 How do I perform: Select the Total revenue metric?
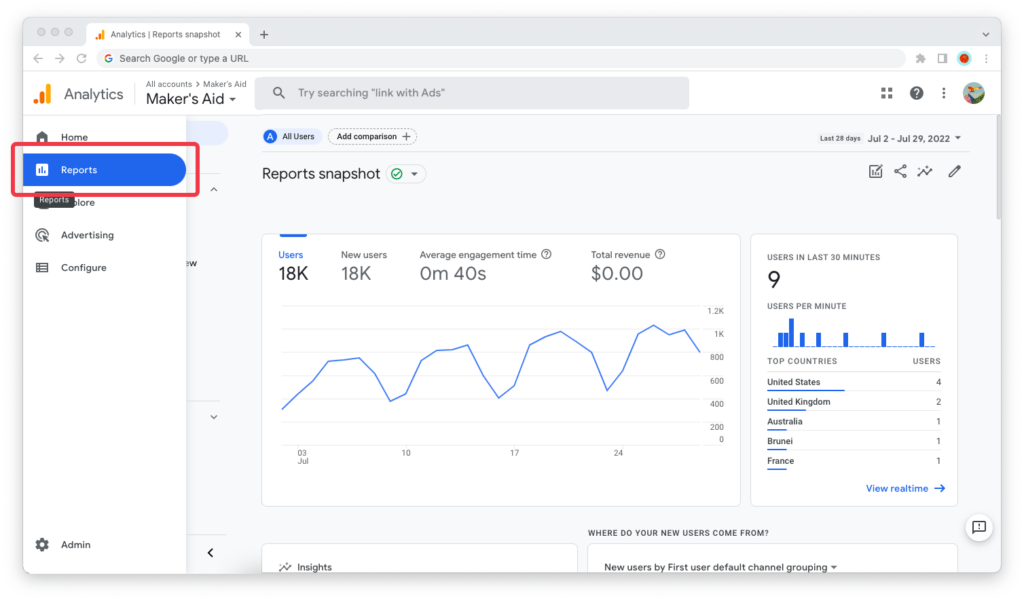(628, 266)
